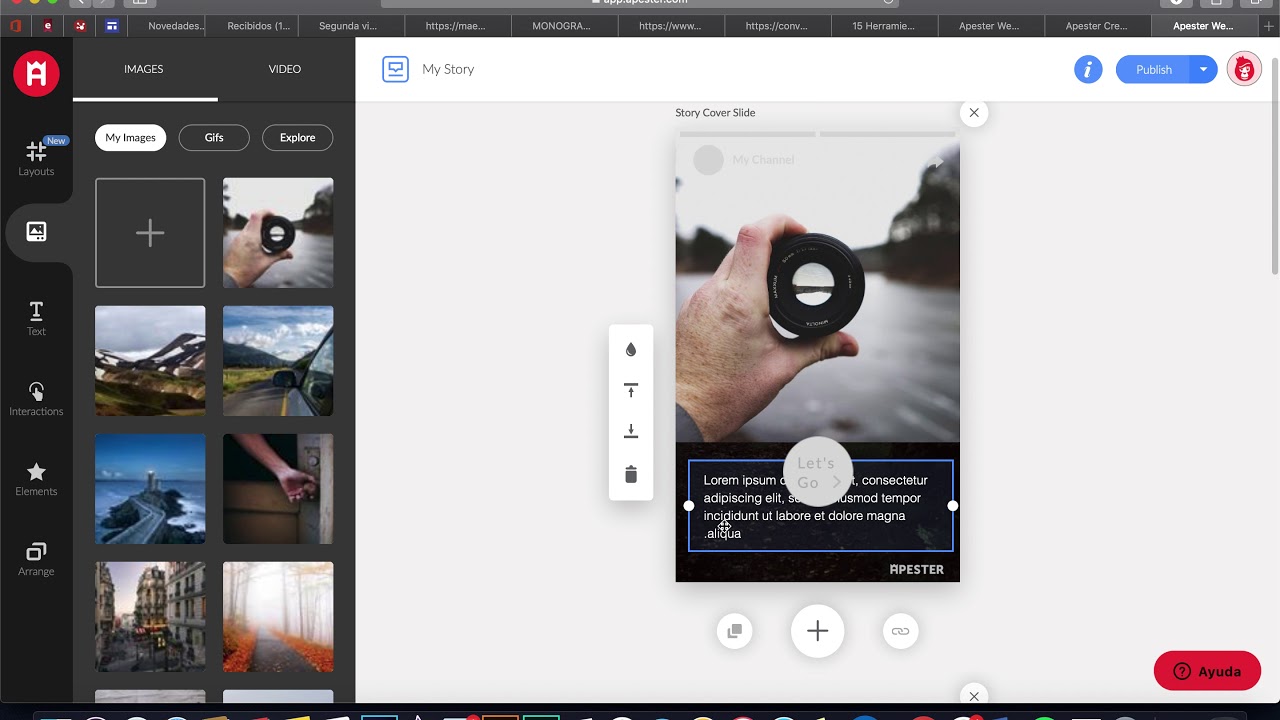Click the My Channel label on slide
1280x720 pixels.
pos(763,160)
